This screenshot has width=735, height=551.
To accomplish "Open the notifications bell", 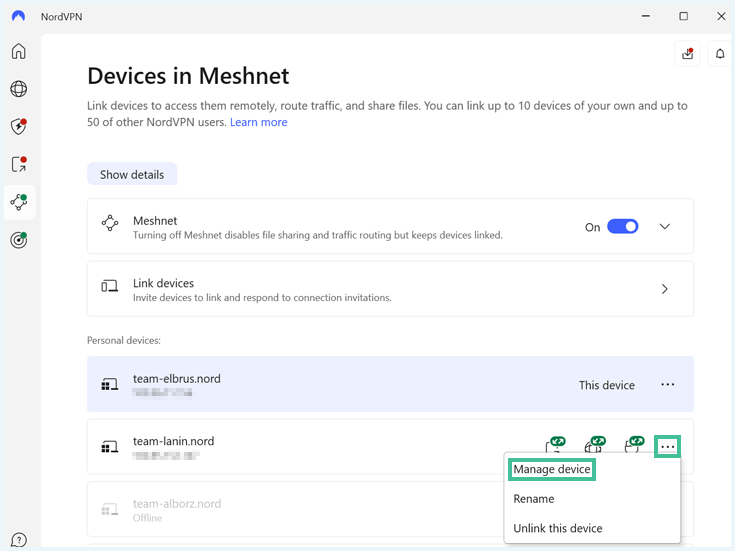I will click(720, 54).
